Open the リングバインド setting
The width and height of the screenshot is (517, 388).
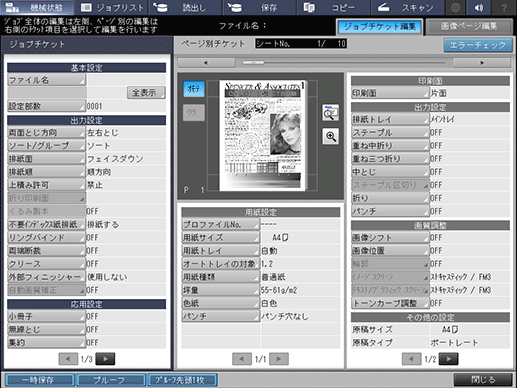click(46, 238)
